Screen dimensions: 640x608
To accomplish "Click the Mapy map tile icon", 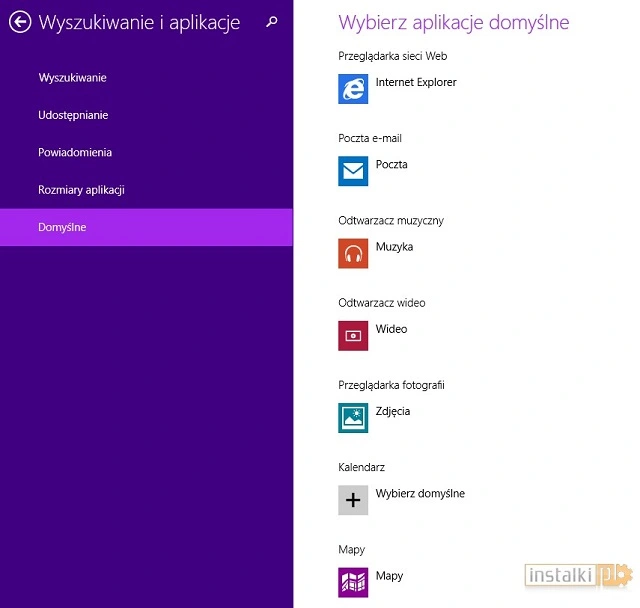I will tap(353, 582).
